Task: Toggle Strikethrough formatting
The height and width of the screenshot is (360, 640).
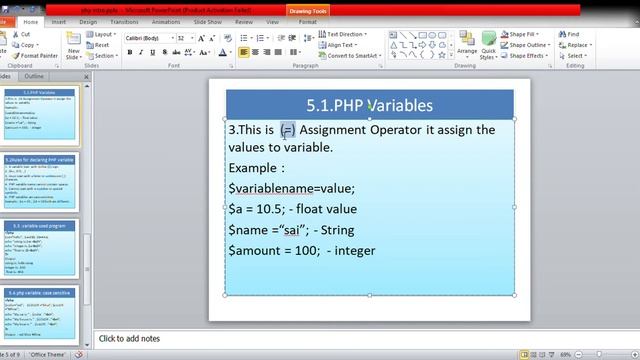Action: [176, 52]
